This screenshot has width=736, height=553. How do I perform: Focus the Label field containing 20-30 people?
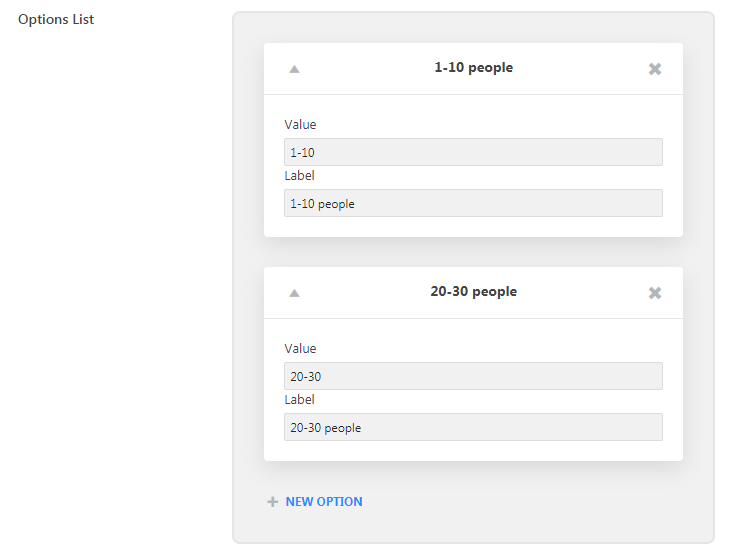(473, 427)
